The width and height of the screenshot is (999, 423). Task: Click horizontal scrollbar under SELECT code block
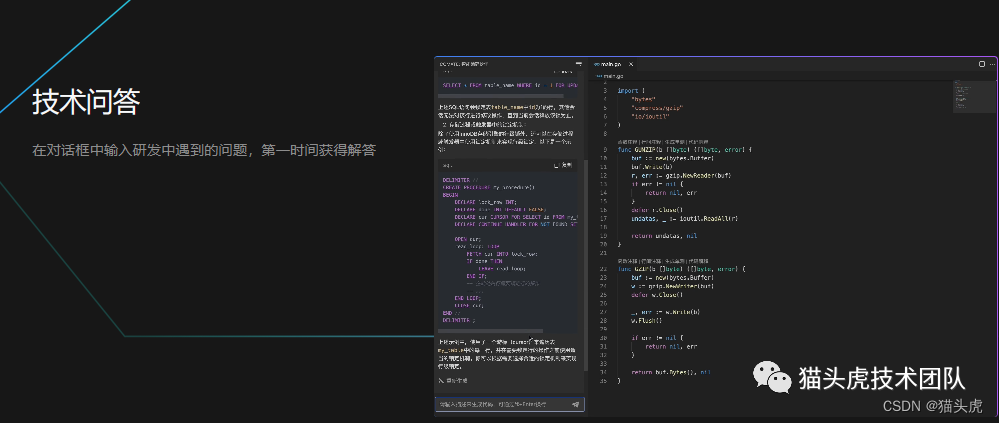point(501,96)
